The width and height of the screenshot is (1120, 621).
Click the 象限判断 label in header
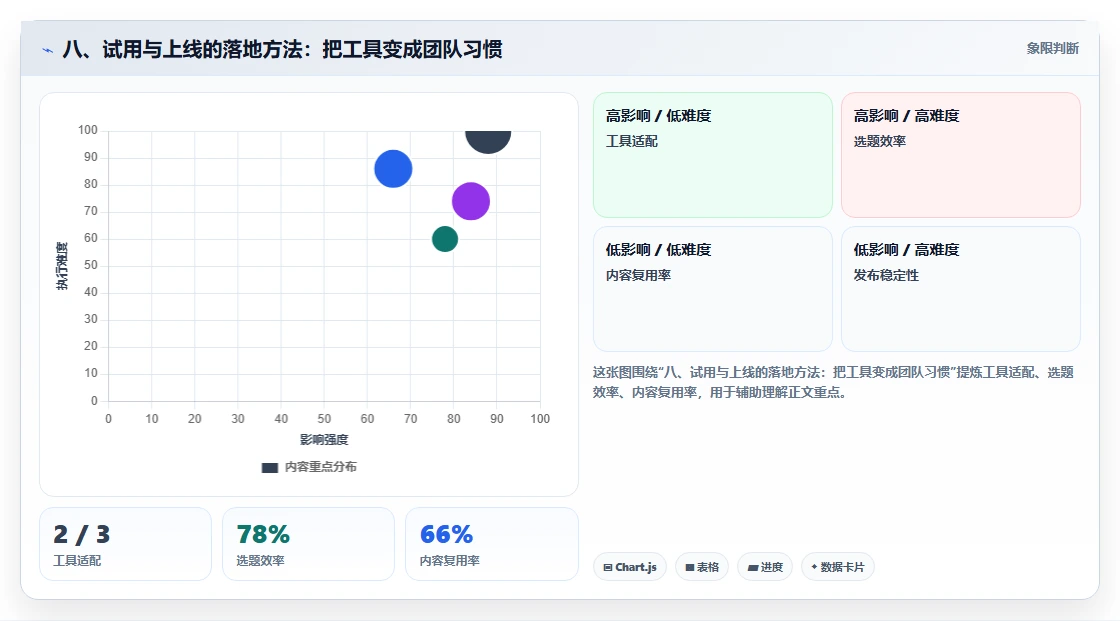(1052, 49)
